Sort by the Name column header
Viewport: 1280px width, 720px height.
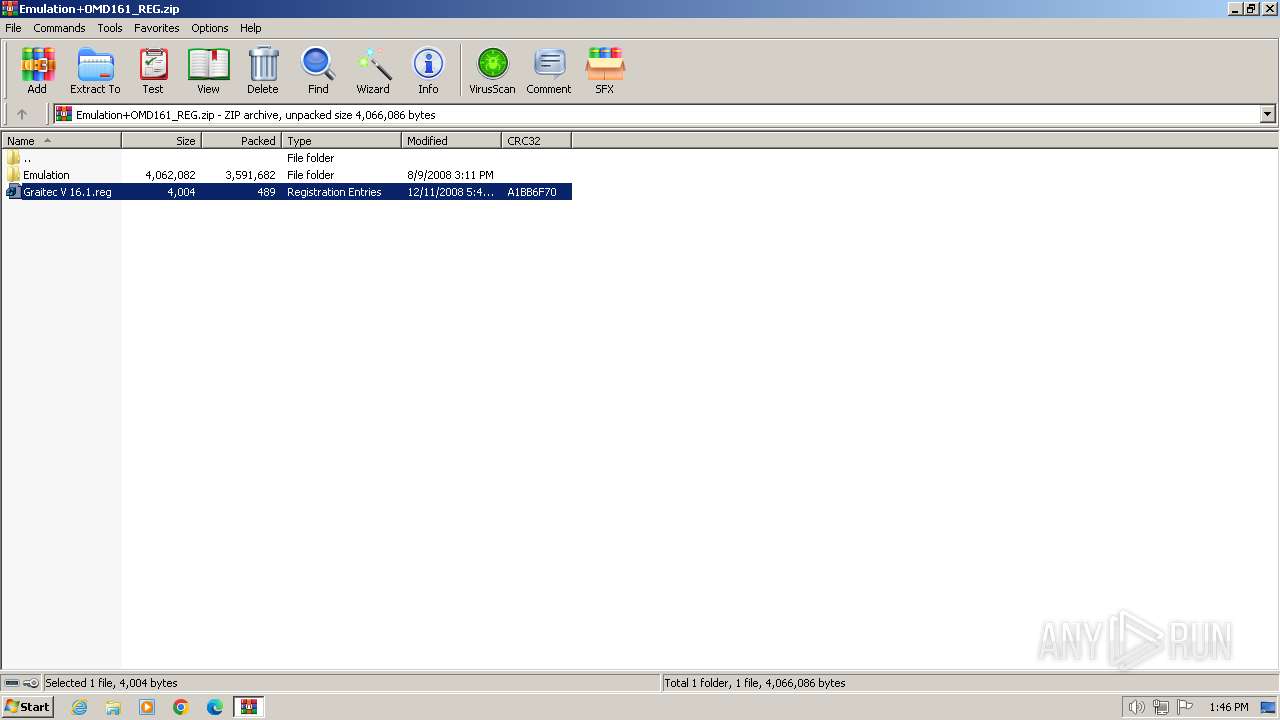[61, 141]
